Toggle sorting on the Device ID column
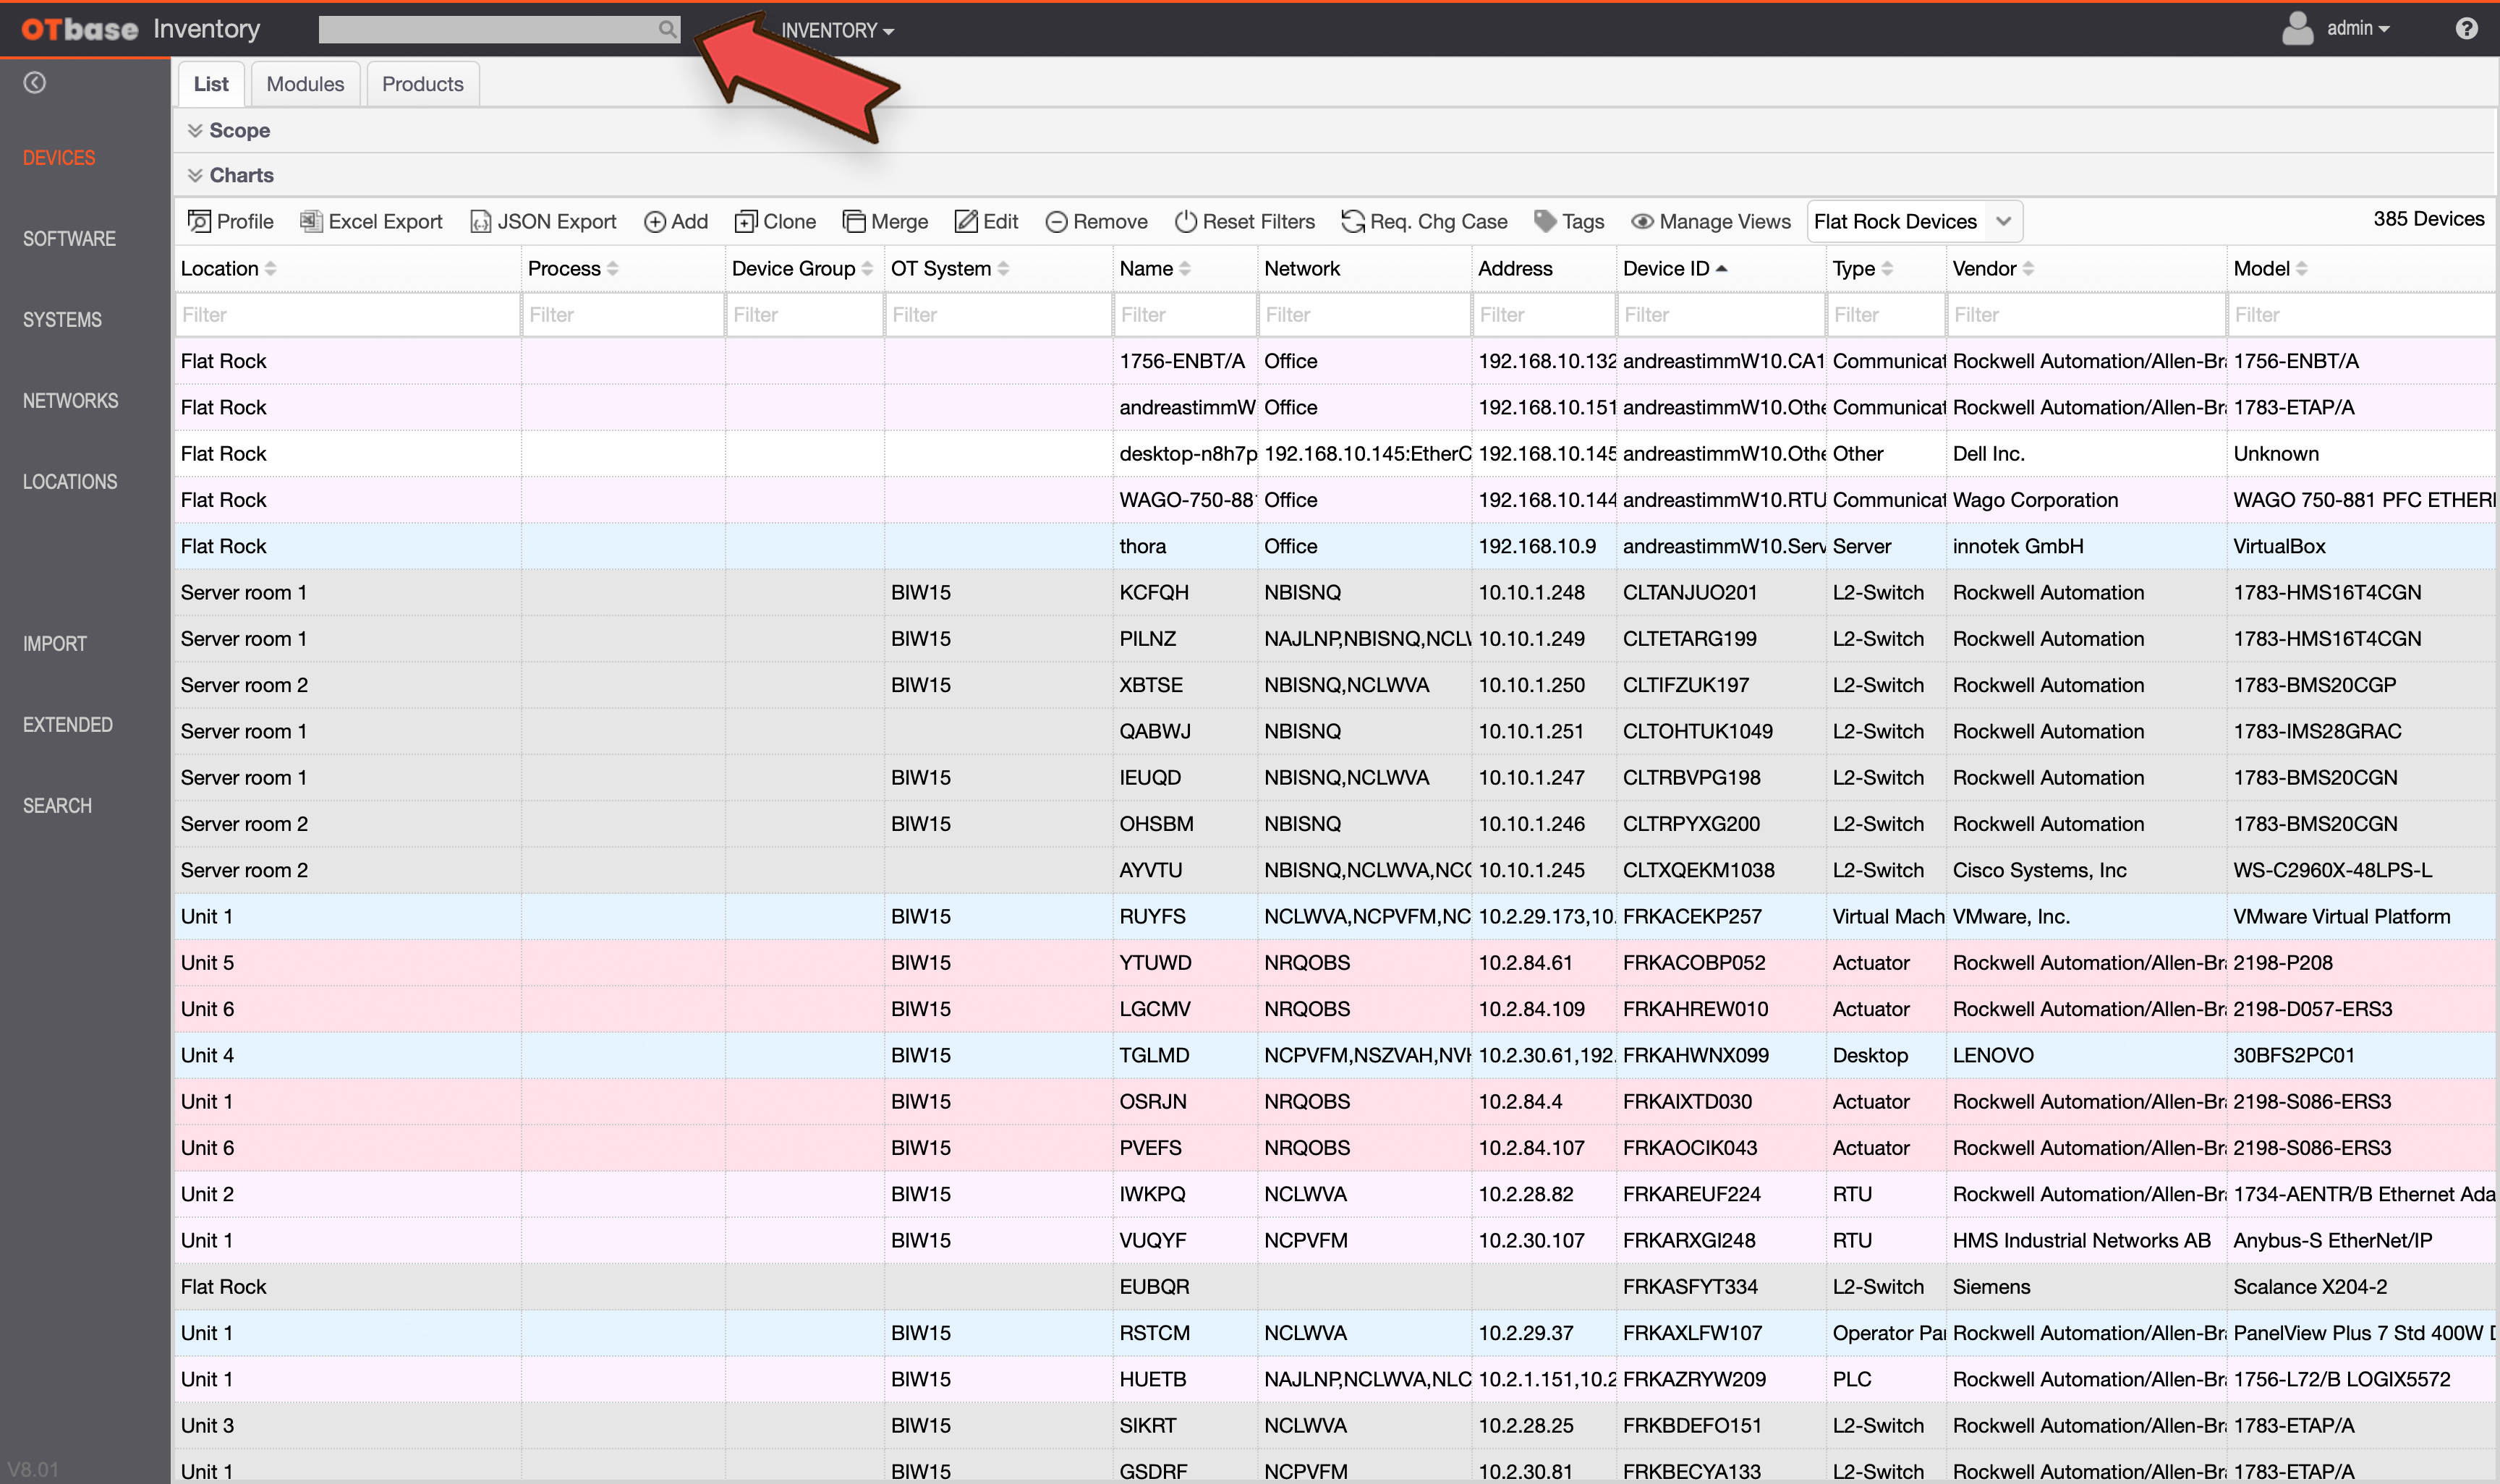This screenshot has width=2500, height=1484. tap(1722, 268)
